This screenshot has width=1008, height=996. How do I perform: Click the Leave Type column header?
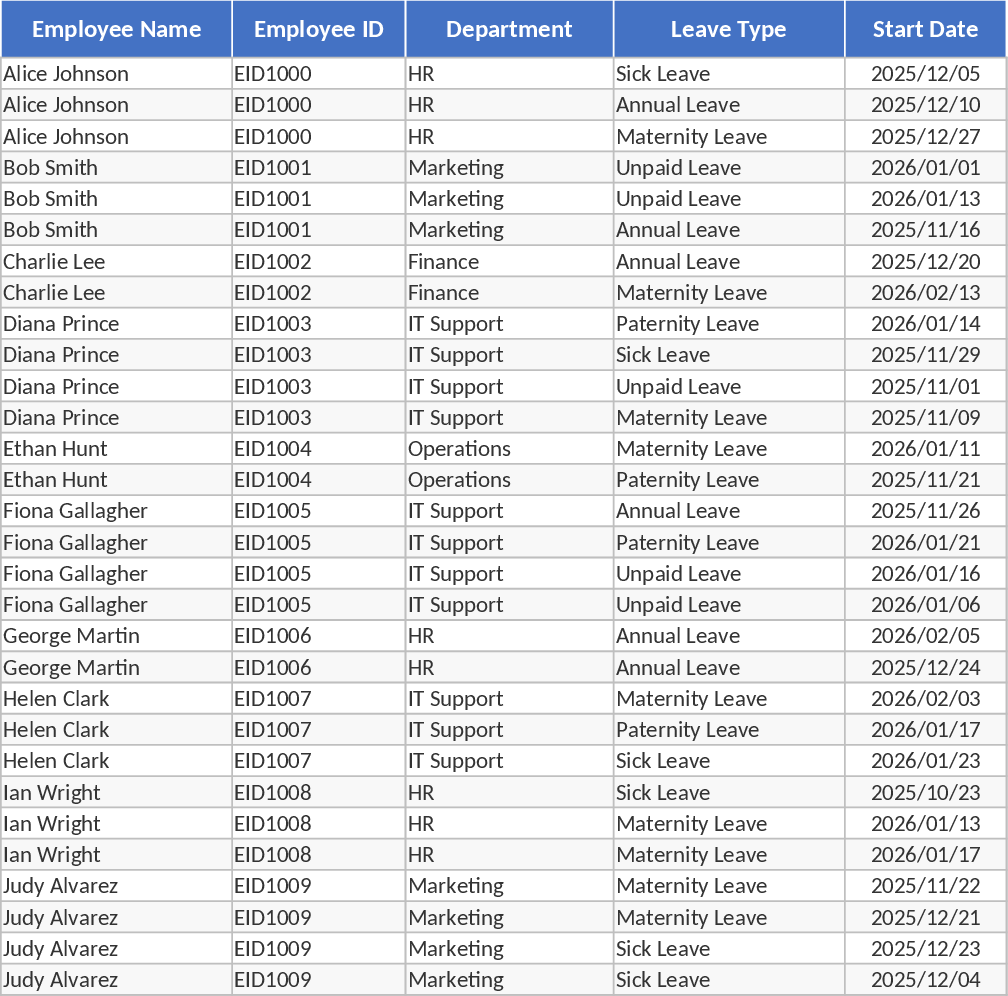click(728, 29)
